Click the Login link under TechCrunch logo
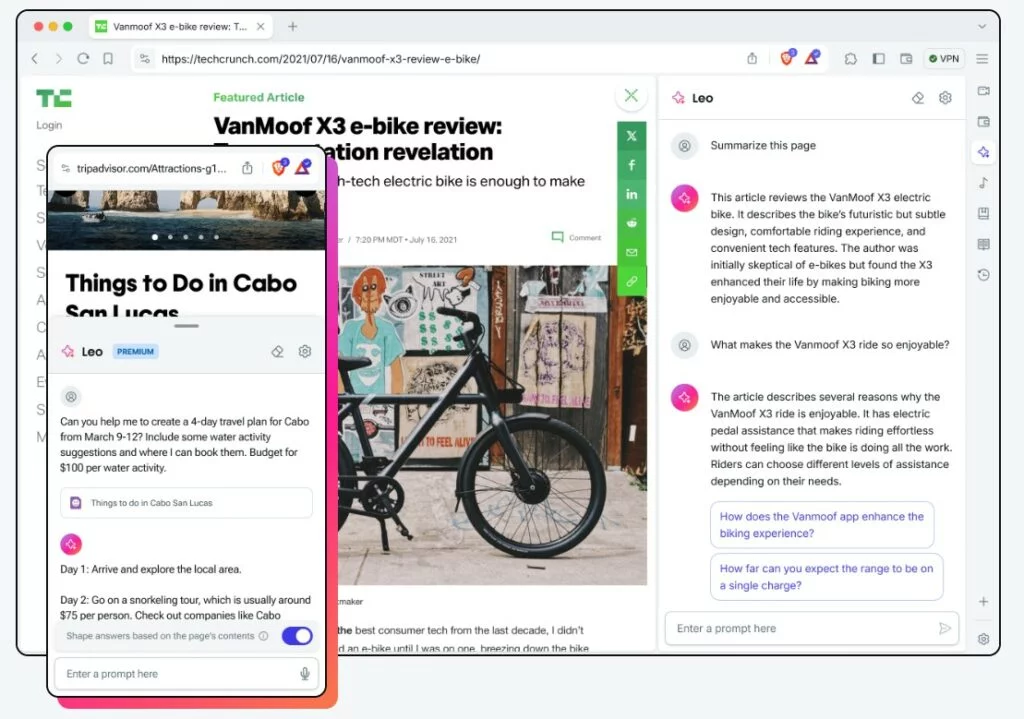The height and width of the screenshot is (719, 1024). point(49,125)
